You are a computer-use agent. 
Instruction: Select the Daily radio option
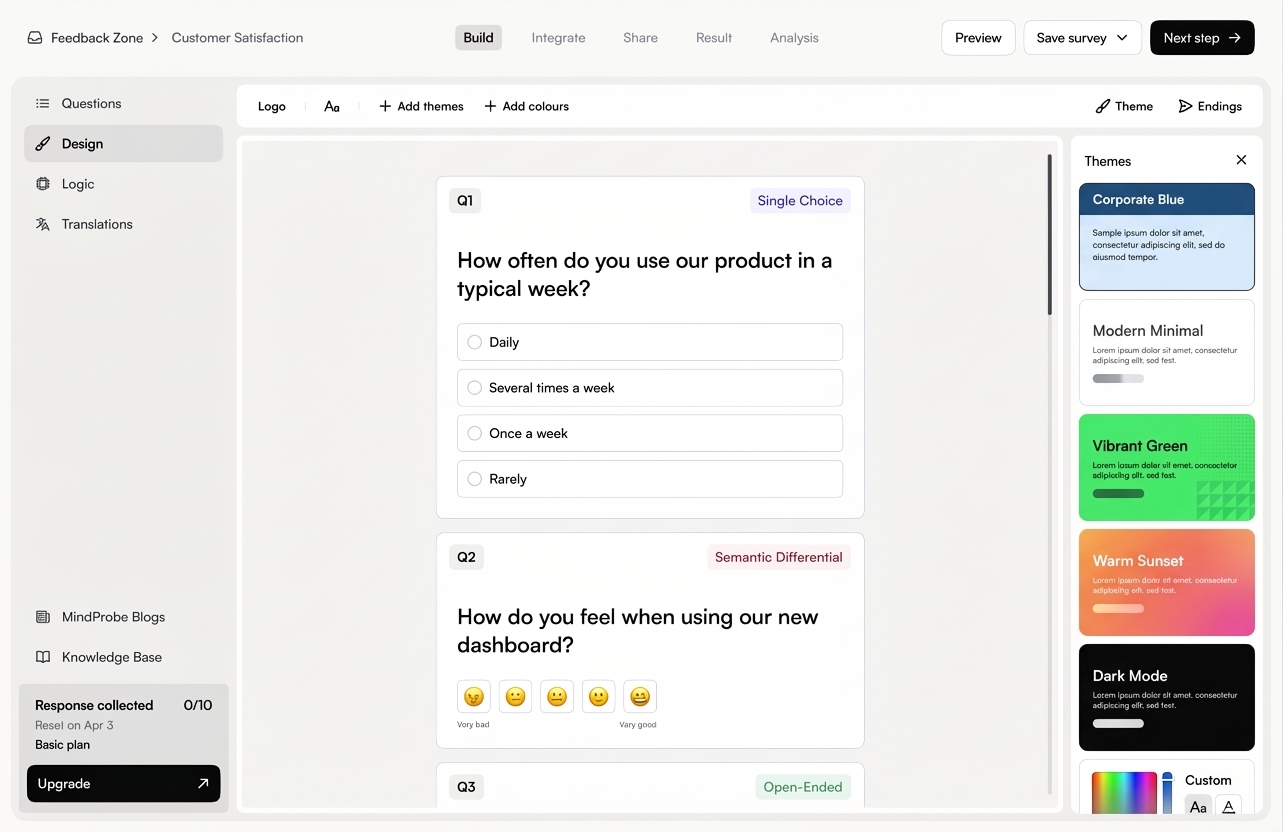click(475, 342)
